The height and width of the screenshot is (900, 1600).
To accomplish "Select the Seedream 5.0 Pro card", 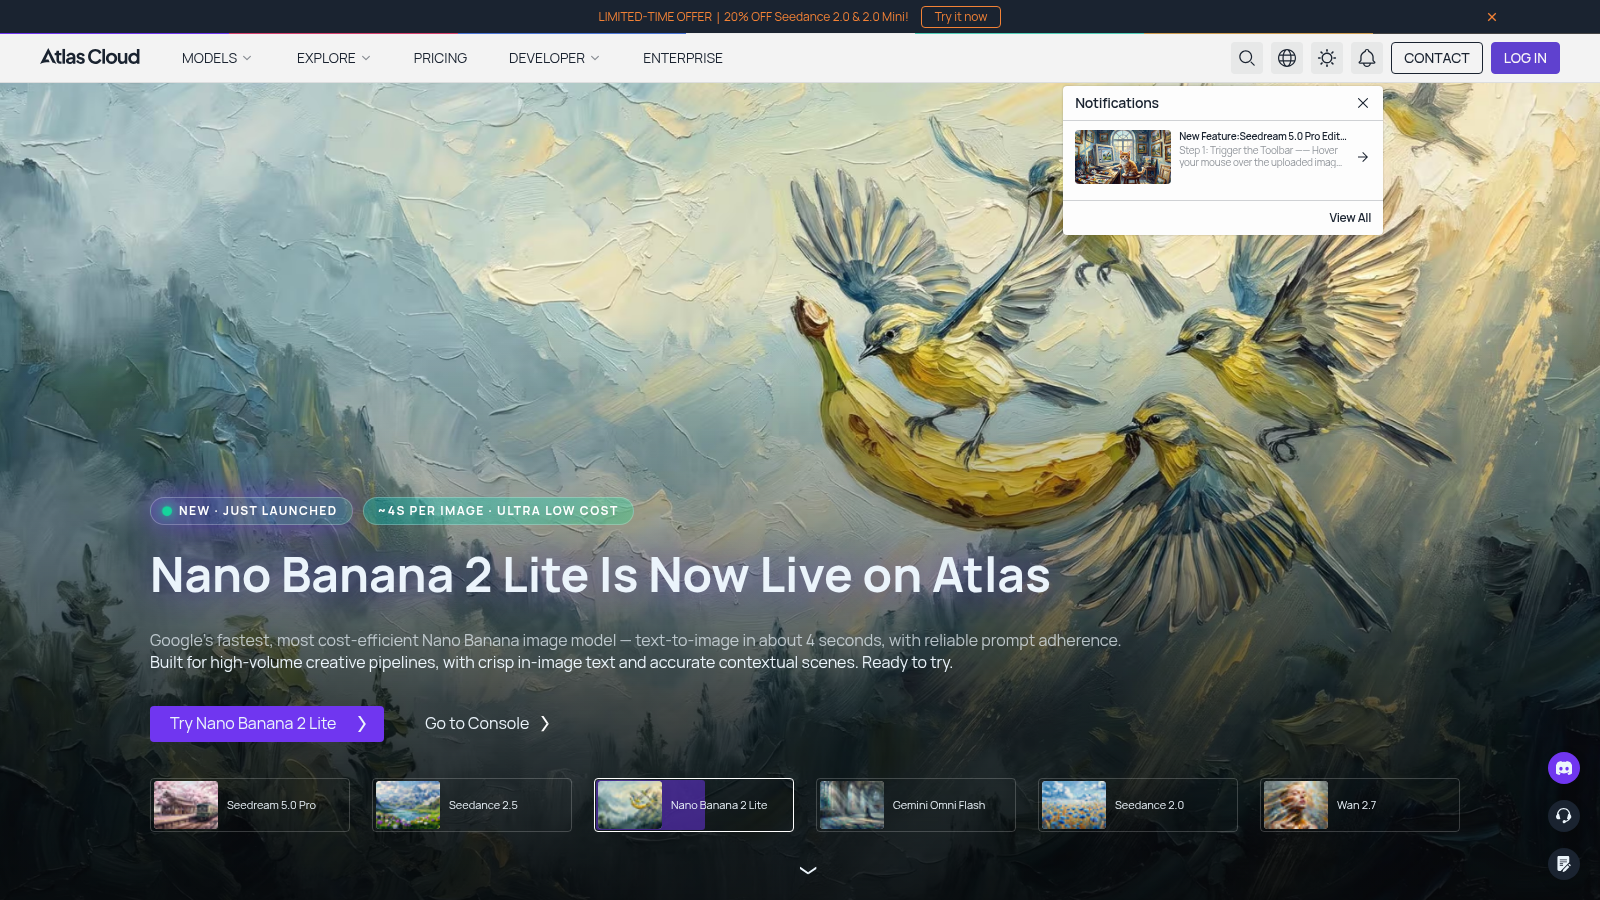I will [250, 805].
